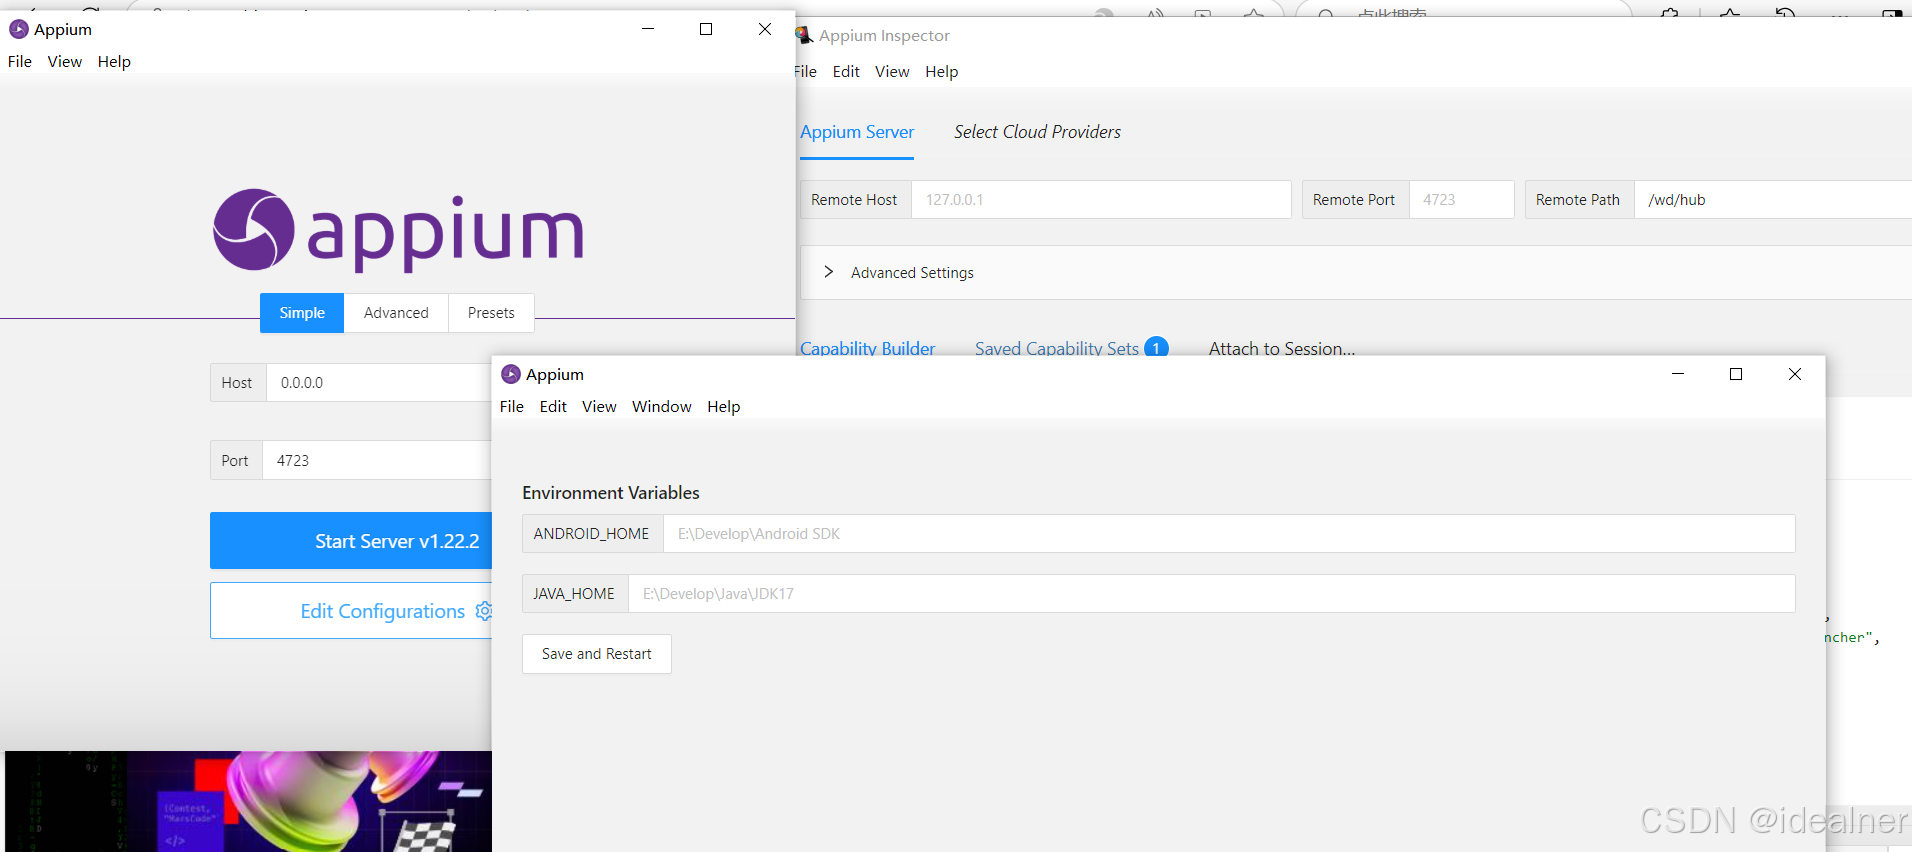Click the JAVA_HOME label
Image resolution: width=1912 pixels, height=852 pixels.
pyautogui.click(x=575, y=594)
